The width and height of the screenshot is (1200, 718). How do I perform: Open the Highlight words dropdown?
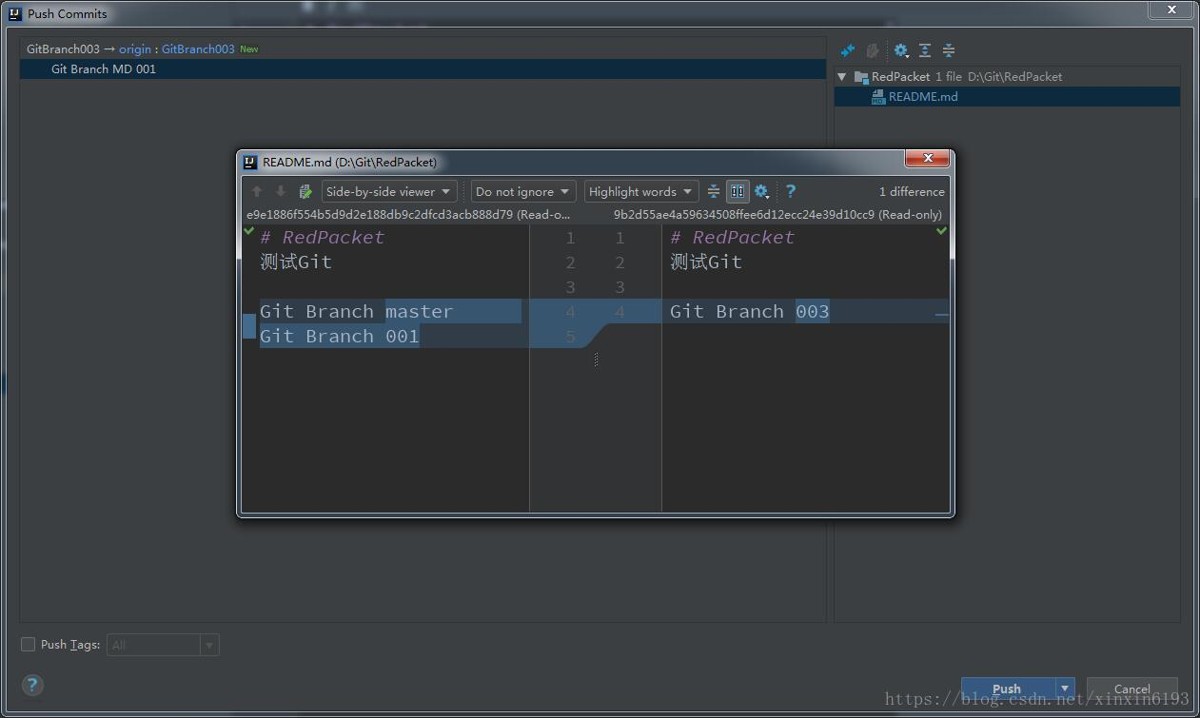tap(640, 192)
